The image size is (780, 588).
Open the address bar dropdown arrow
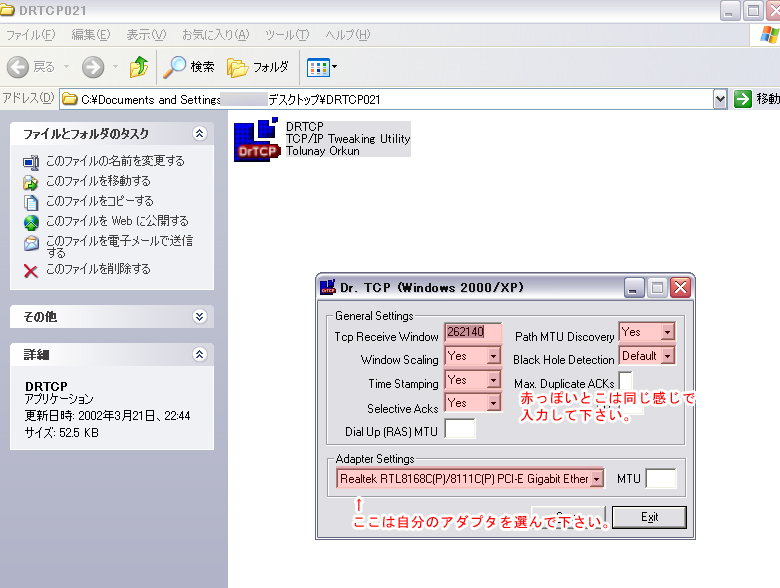point(720,99)
